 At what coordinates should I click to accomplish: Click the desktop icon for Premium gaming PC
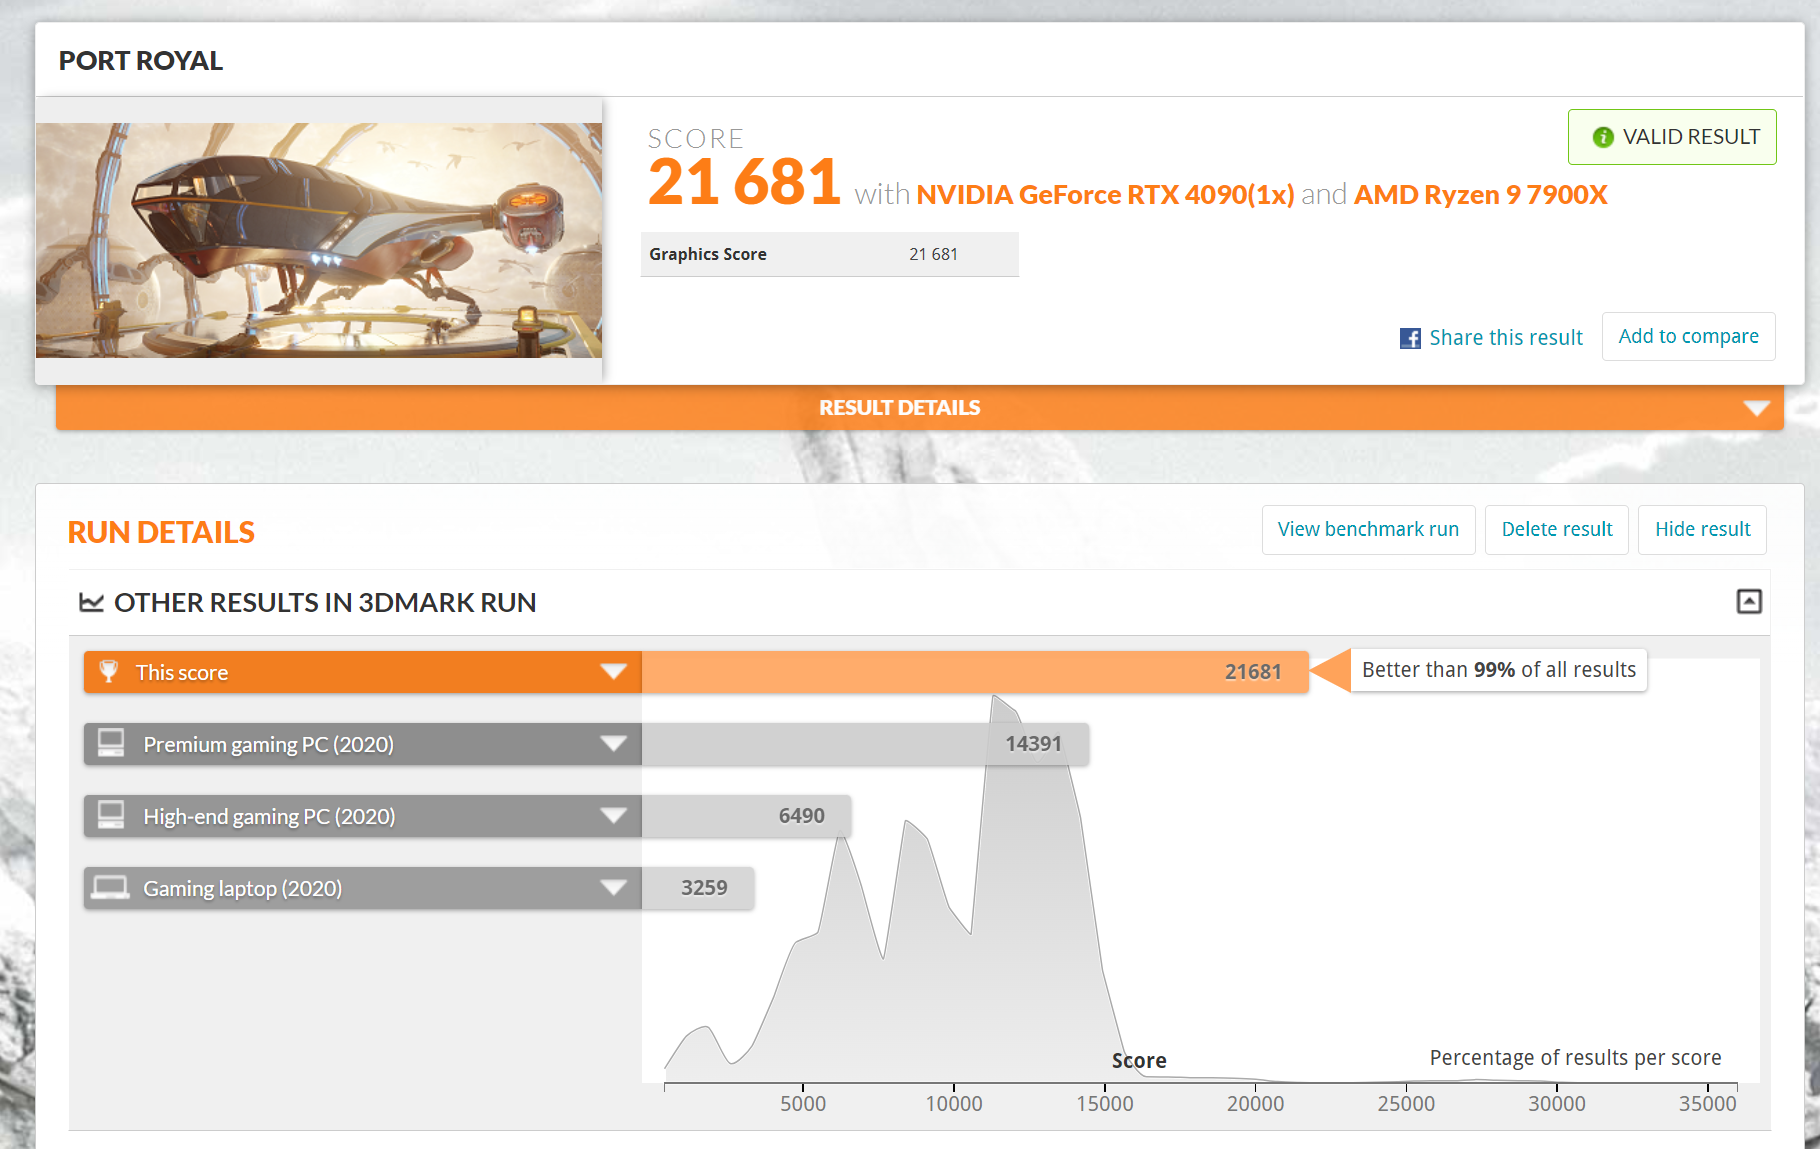(111, 743)
